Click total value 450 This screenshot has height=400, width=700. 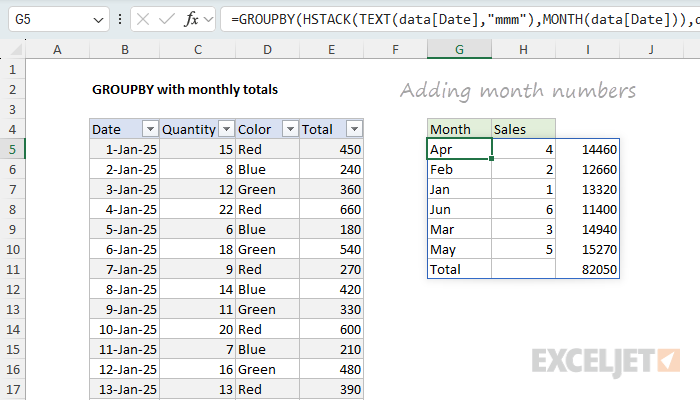(331, 149)
